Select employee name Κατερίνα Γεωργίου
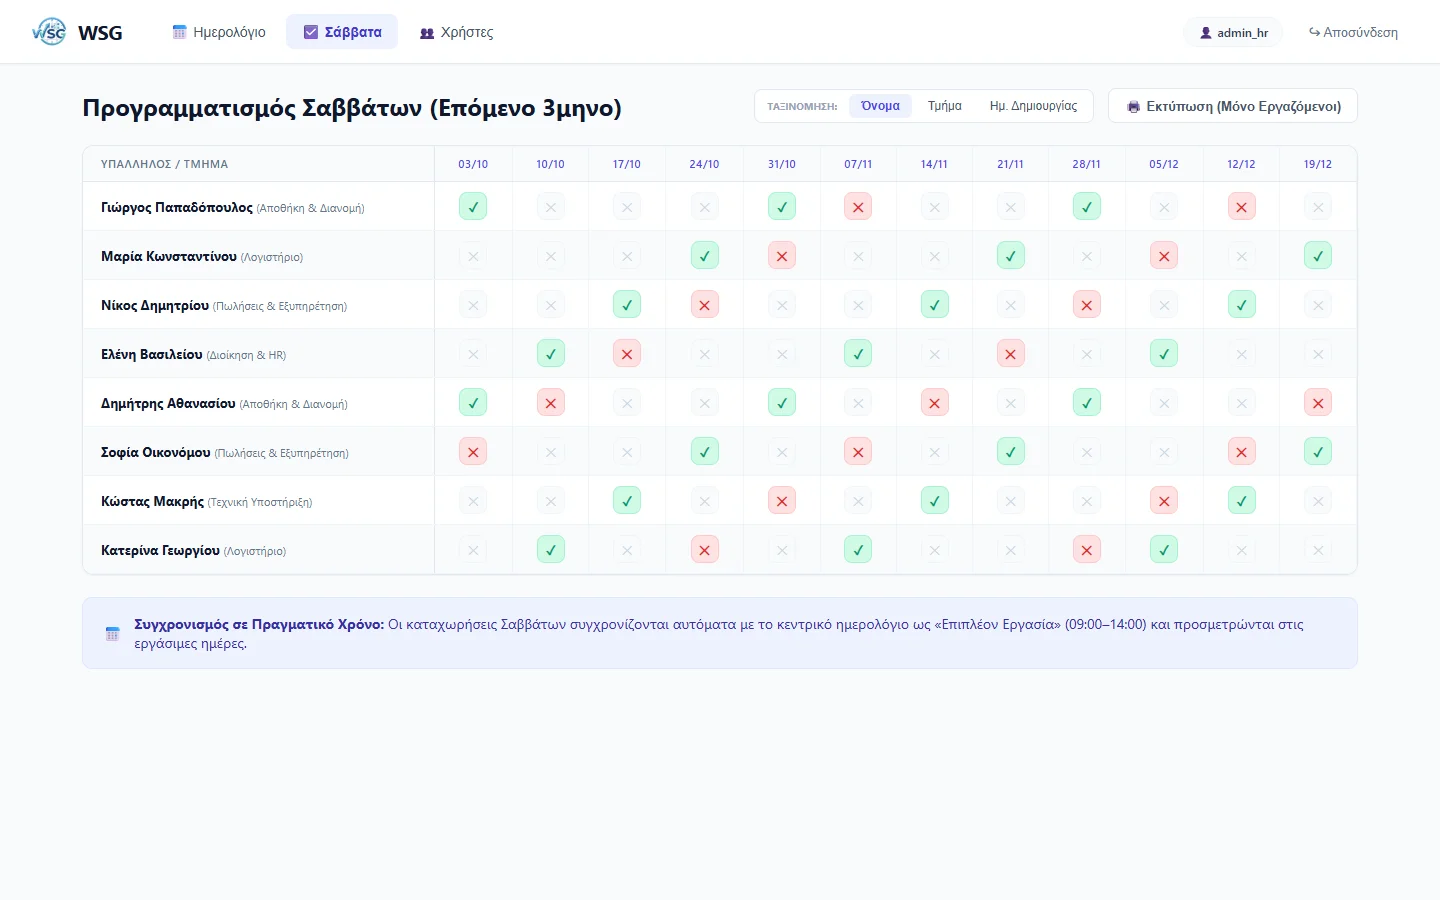The image size is (1440, 900). tap(160, 550)
